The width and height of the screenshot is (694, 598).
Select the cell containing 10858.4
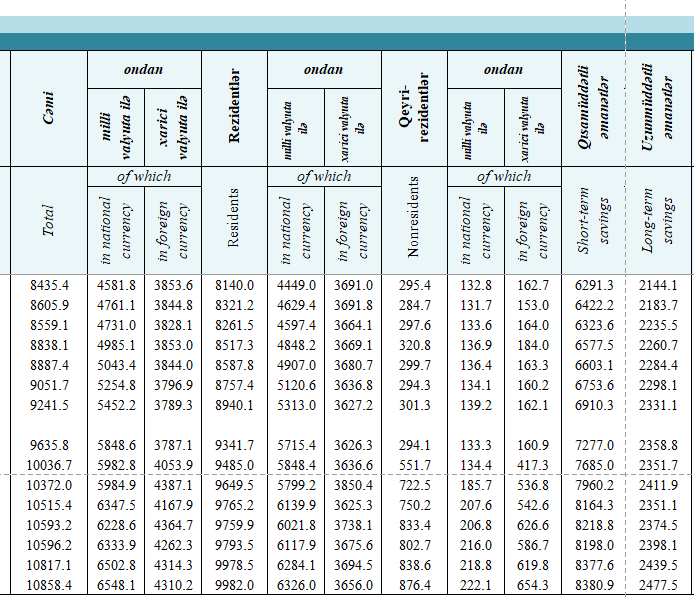point(50,585)
